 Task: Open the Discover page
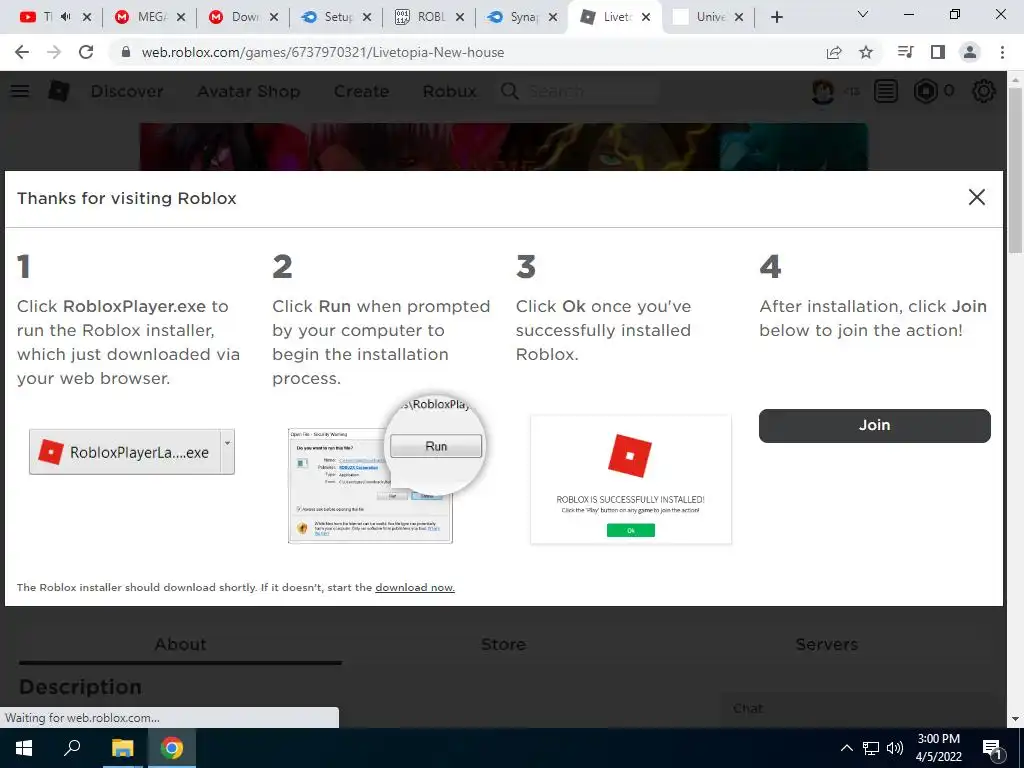(127, 91)
